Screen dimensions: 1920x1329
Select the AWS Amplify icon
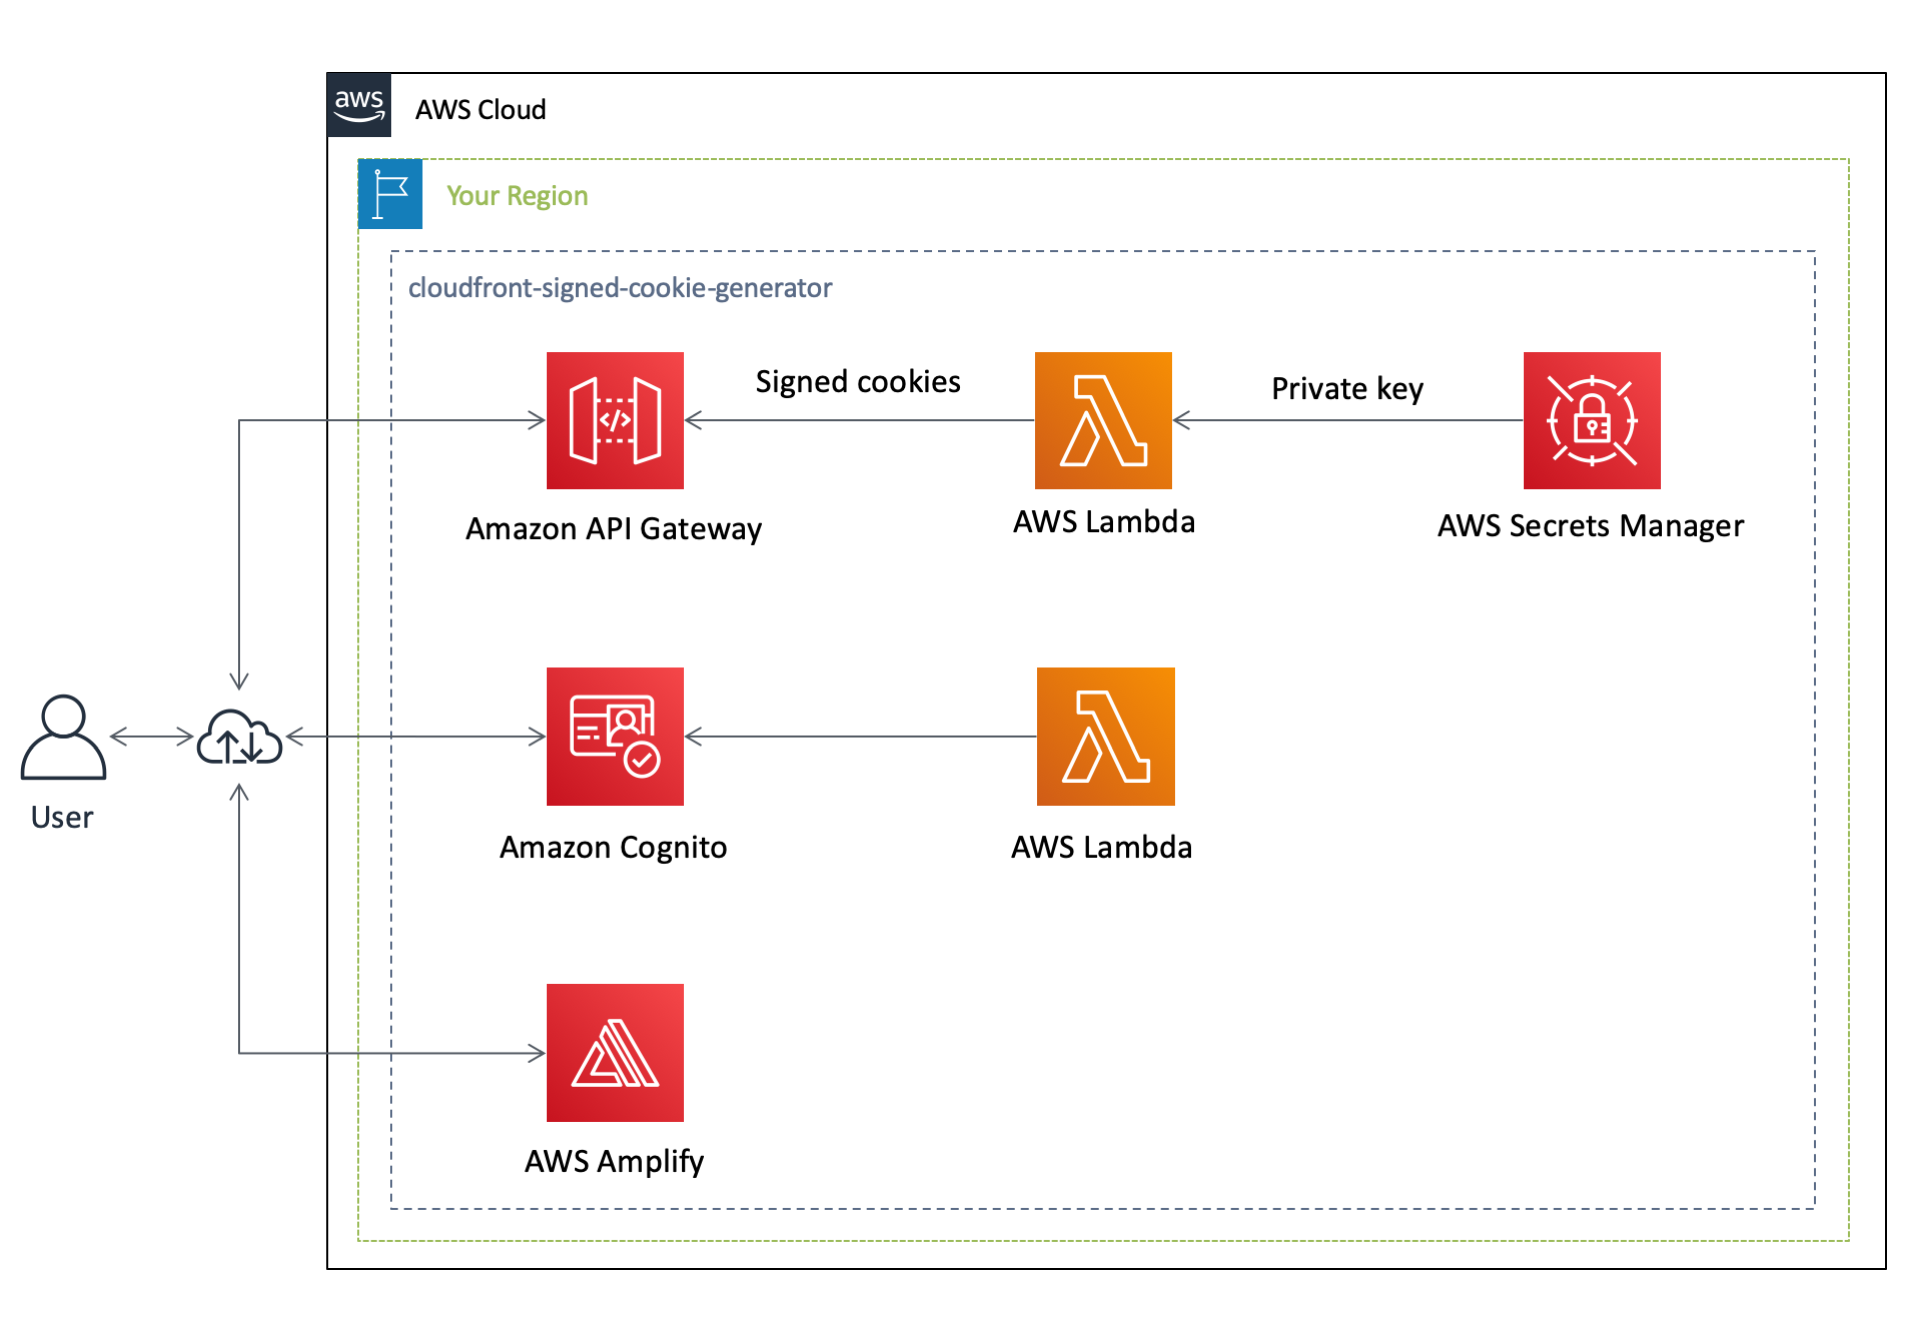[x=614, y=1052]
